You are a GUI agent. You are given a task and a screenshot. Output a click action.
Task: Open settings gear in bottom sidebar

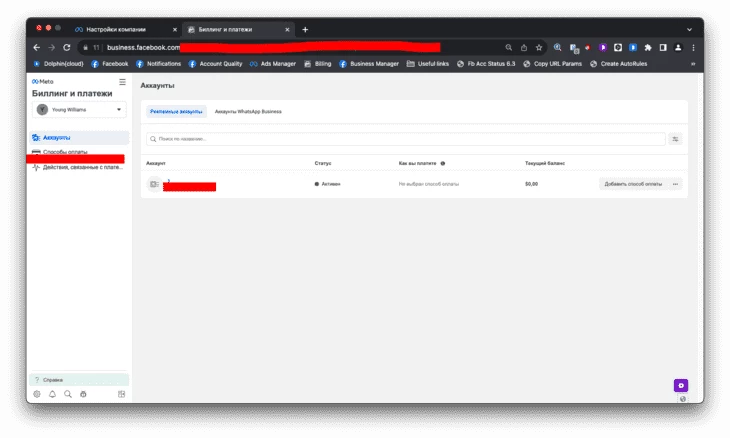coord(37,394)
